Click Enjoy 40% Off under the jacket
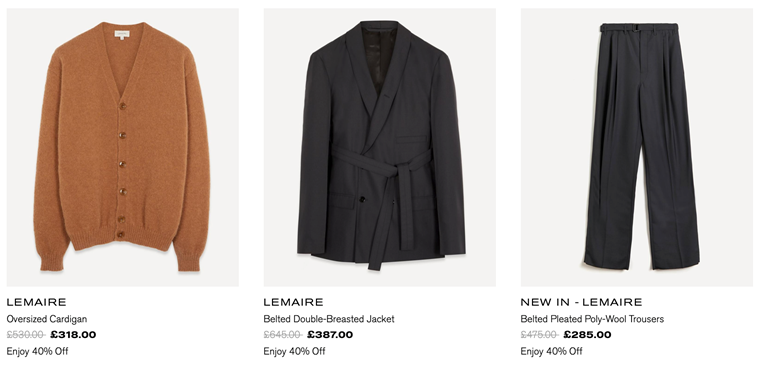Viewport: 763px width, 367px height. coord(294,351)
